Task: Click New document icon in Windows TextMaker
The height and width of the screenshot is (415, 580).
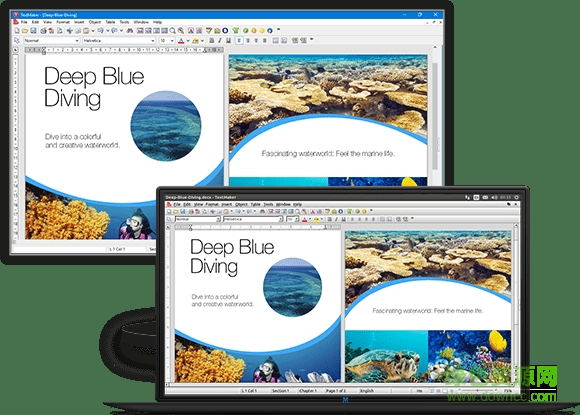Action: [17, 30]
